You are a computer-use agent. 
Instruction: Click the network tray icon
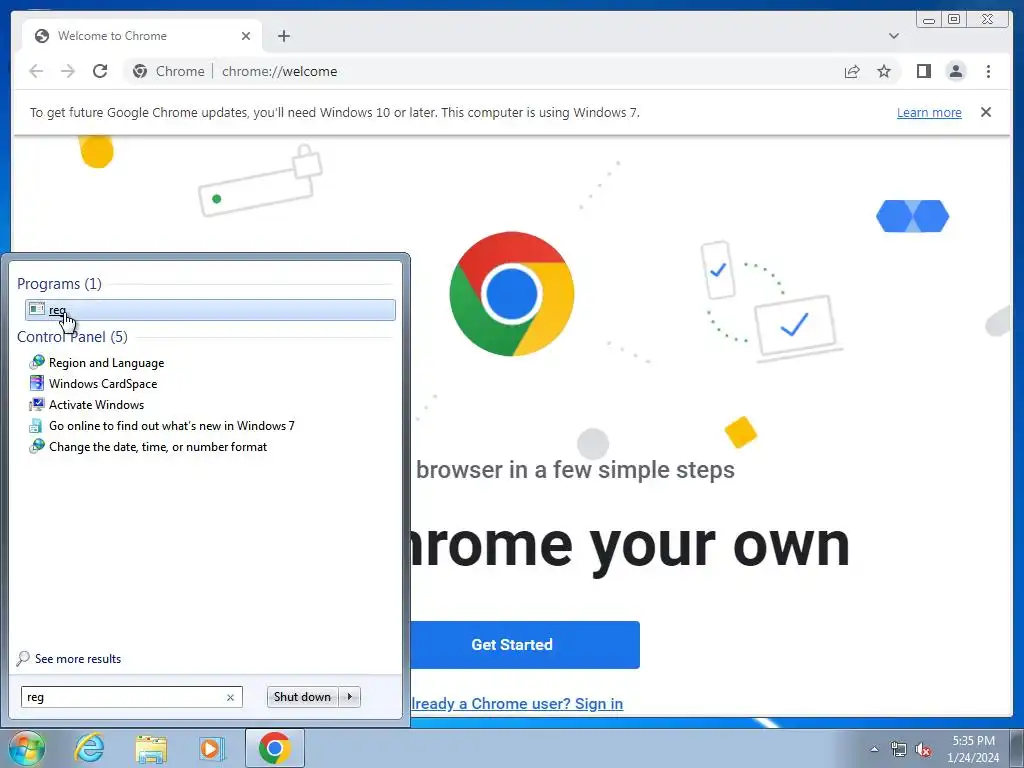(x=899, y=749)
